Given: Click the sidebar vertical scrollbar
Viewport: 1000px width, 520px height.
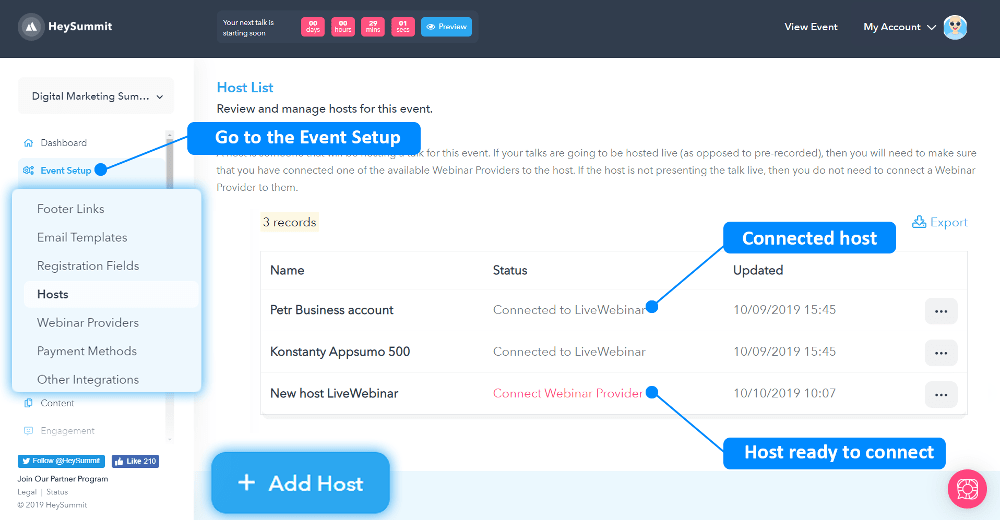Looking at the screenshot, I should [x=170, y=284].
